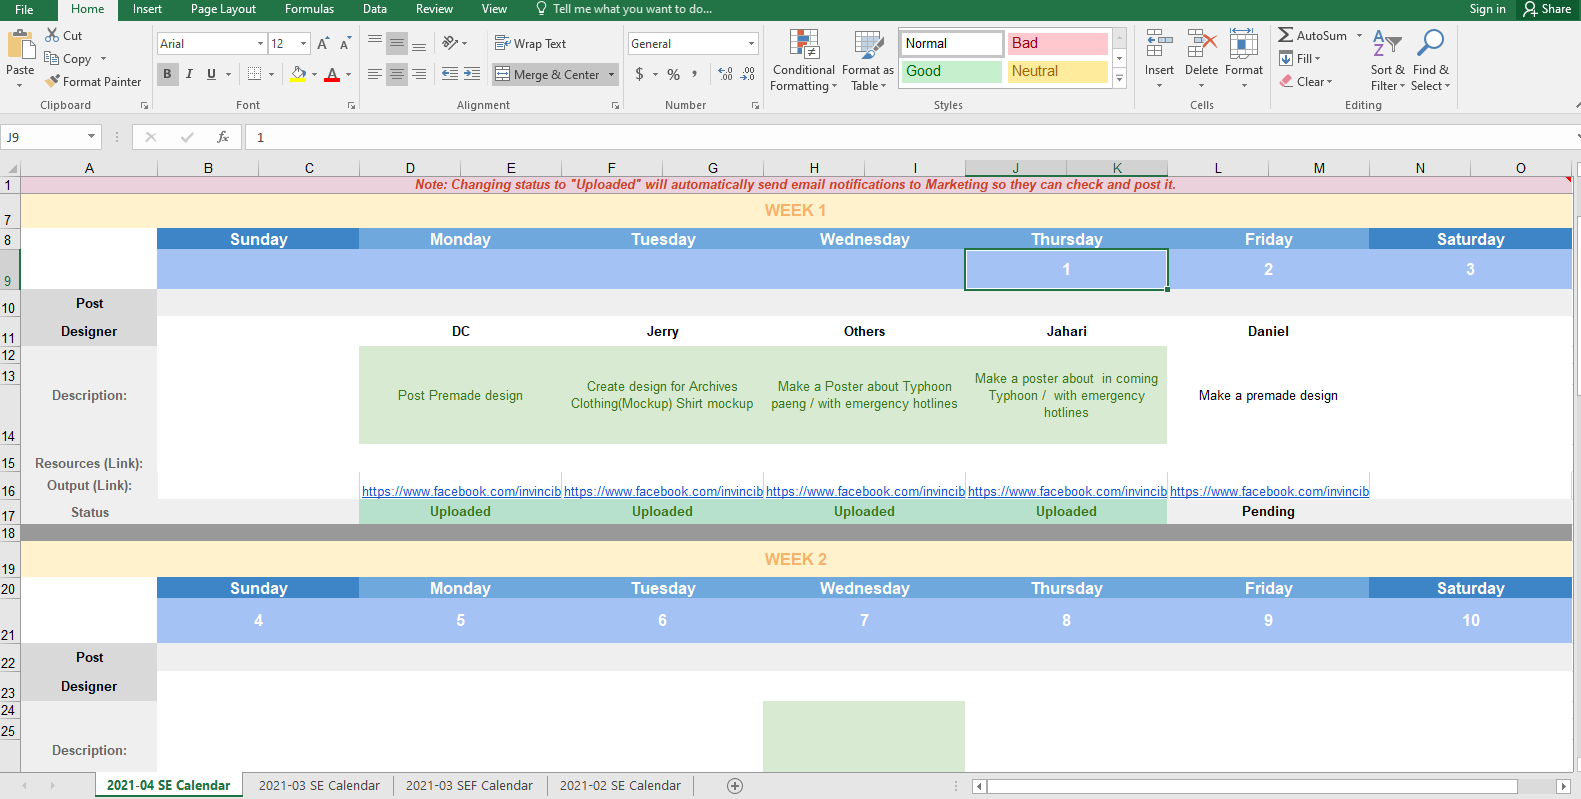The width and height of the screenshot is (1581, 799).
Task: Apply comma style number format
Action: click(694, 74)
